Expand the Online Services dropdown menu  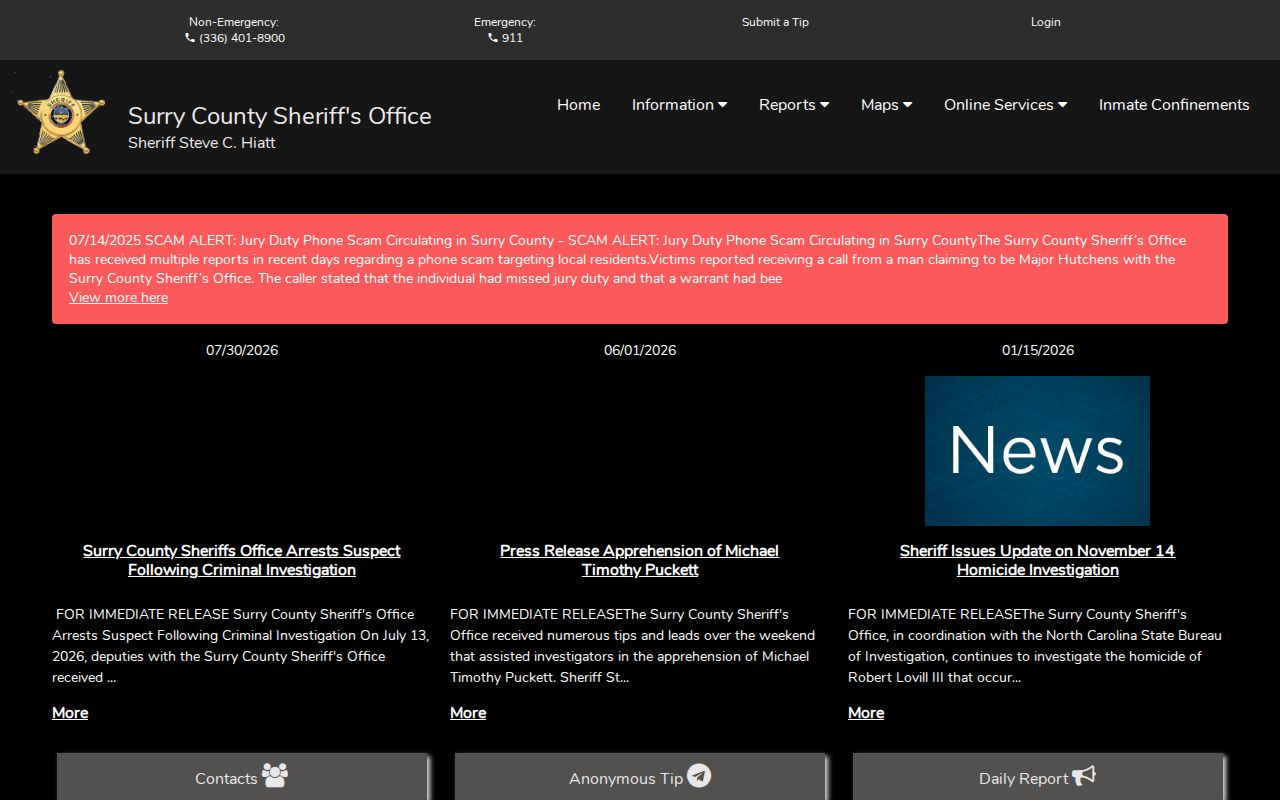point(1006,105)
